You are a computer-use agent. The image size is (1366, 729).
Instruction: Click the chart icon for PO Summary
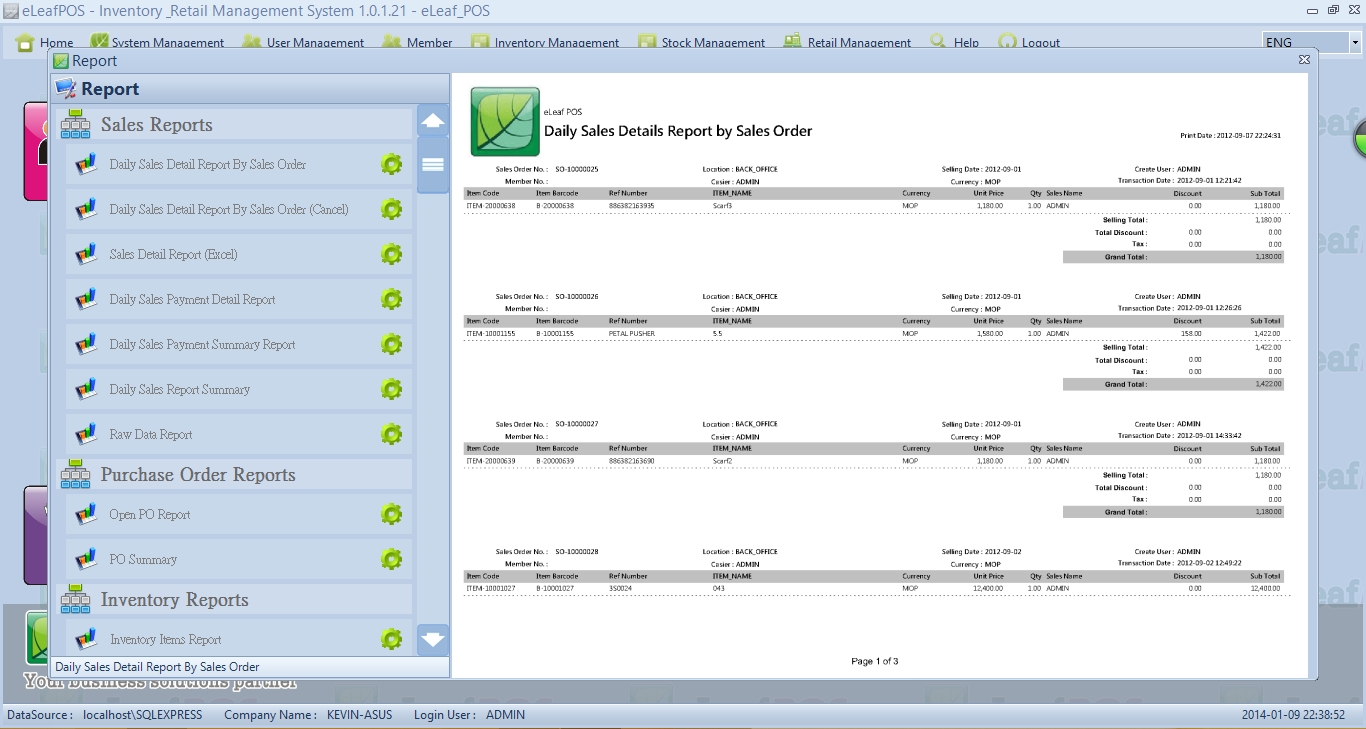[x=86, y=559]
